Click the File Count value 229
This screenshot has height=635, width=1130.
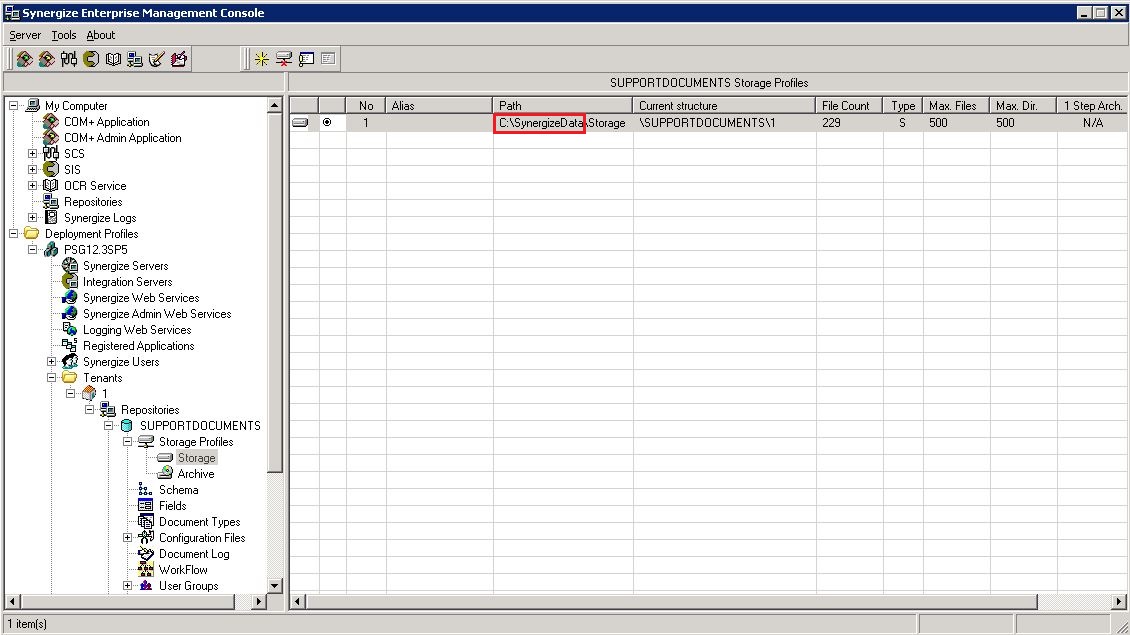coord(831,123)
